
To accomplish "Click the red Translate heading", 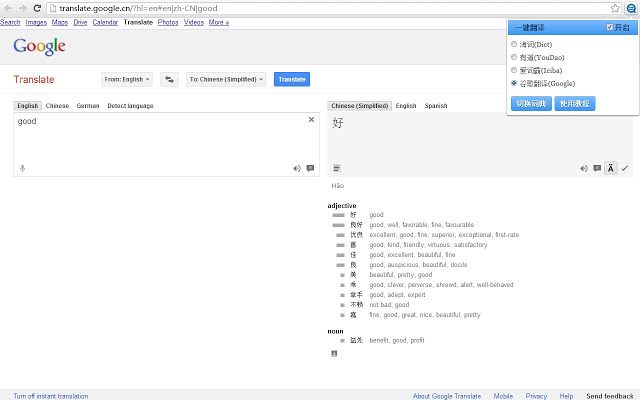I will click(x=34, y=80).
